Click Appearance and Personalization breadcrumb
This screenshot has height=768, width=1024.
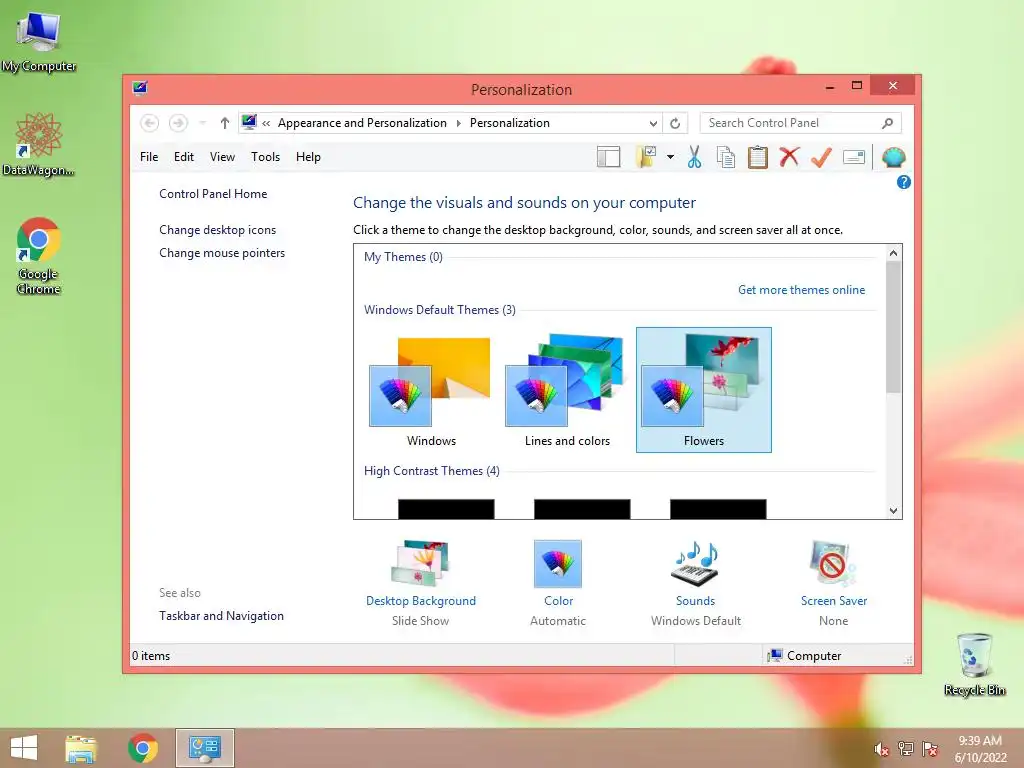click(362, 123)
